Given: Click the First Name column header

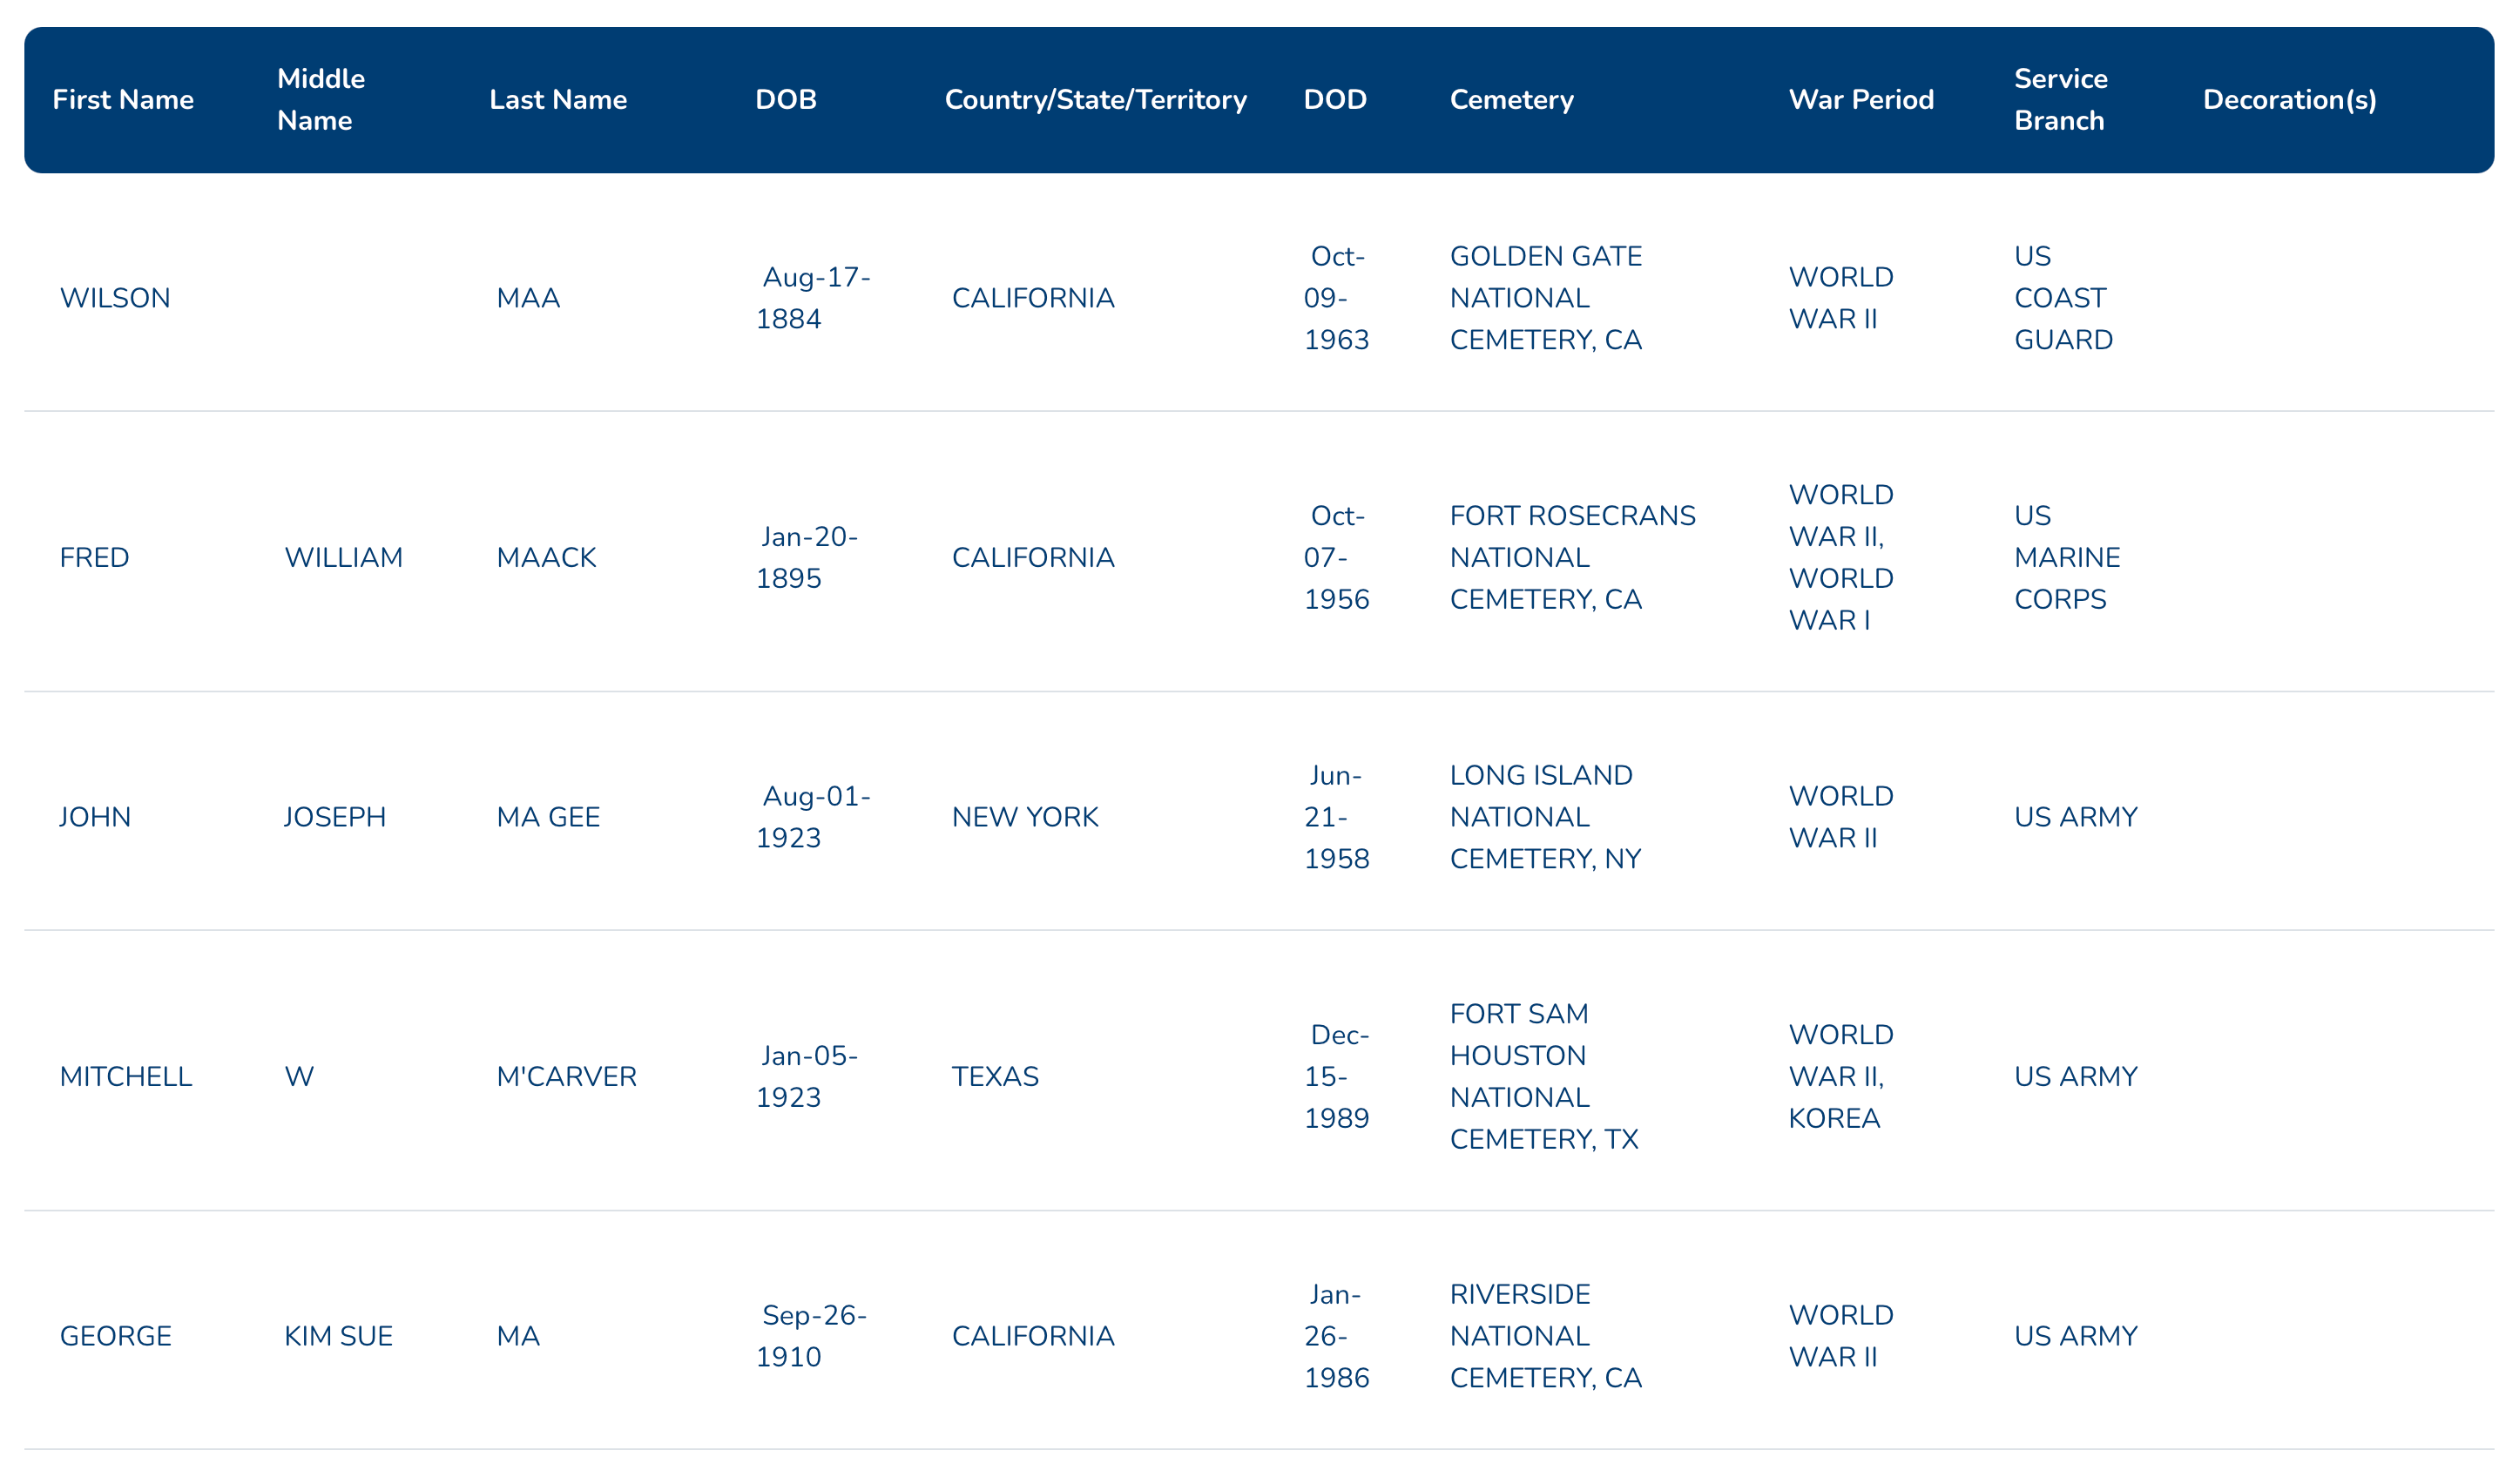Looking at the screenshot, I should [x=123, y=100].
